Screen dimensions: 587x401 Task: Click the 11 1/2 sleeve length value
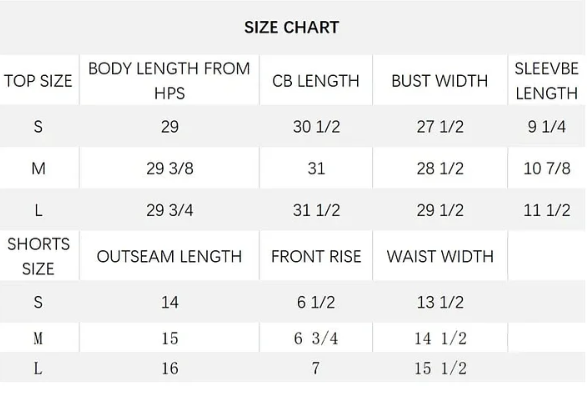click(547, 210)
